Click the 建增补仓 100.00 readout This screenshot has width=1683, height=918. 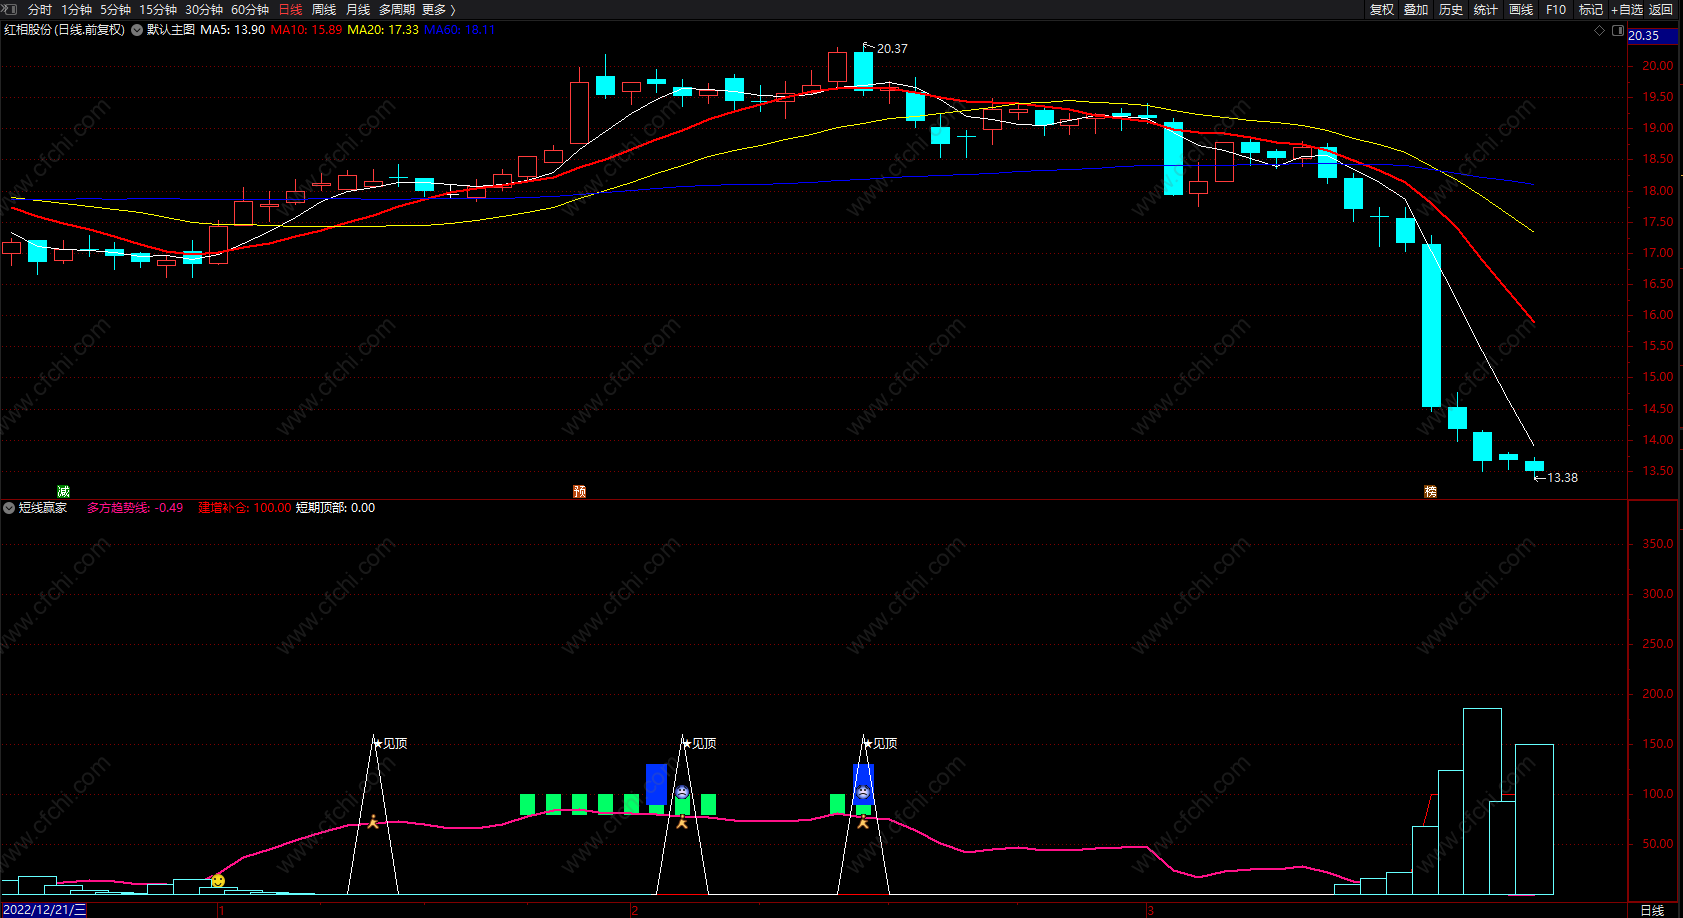[x=245, y=508]
